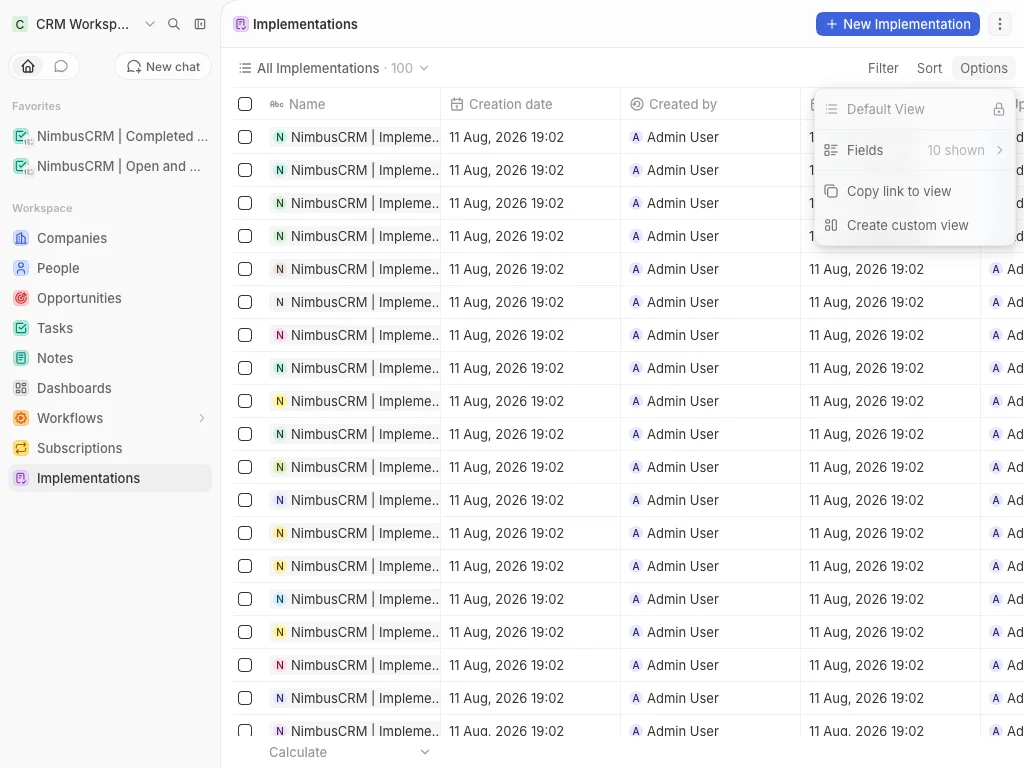Choose Create custom view
1024x768 pixels.
[x=914, y=225]
